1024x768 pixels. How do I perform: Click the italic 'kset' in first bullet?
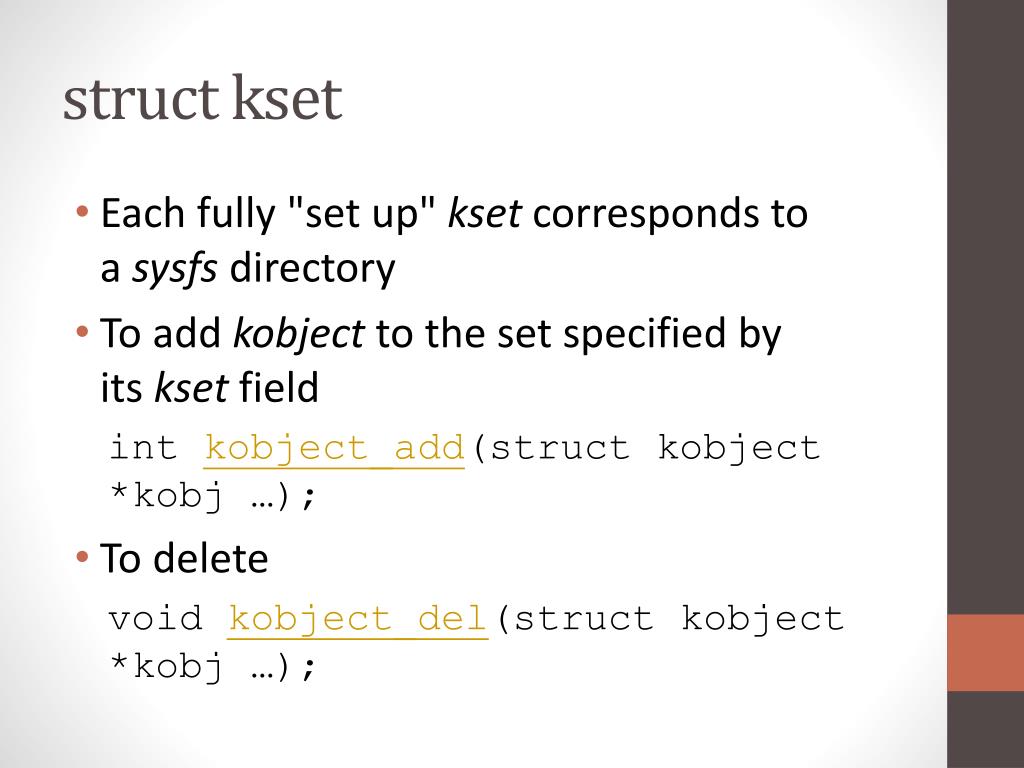(x=485, y=213)
